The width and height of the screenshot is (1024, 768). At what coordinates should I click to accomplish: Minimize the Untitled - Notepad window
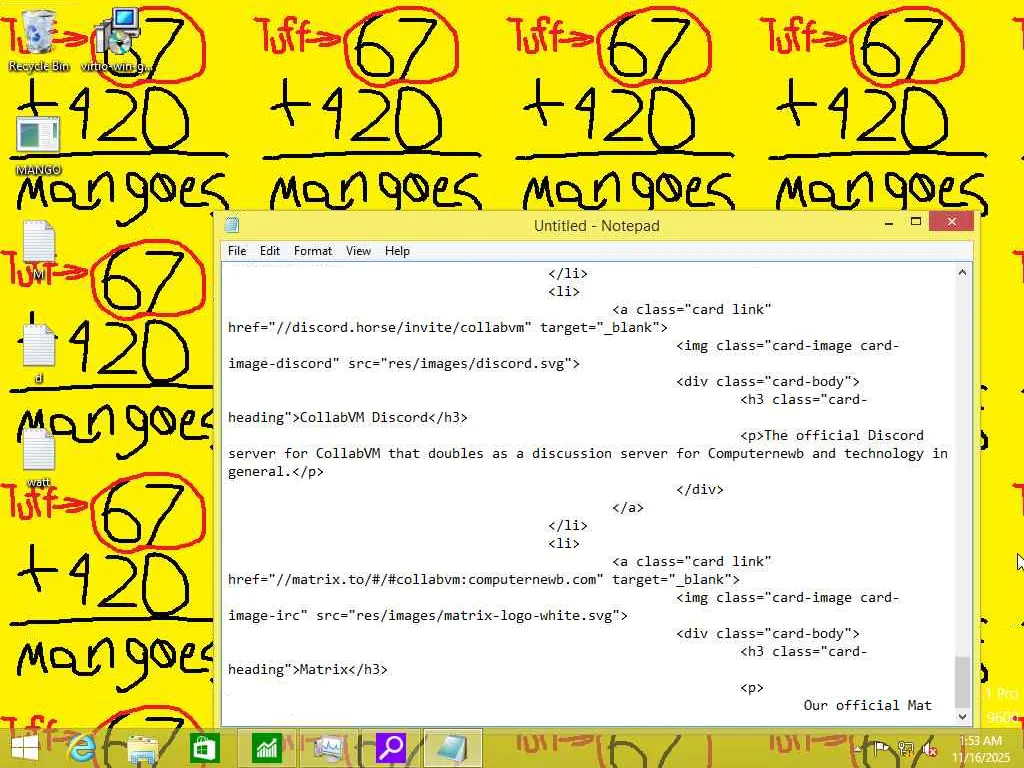coord(889,223)
